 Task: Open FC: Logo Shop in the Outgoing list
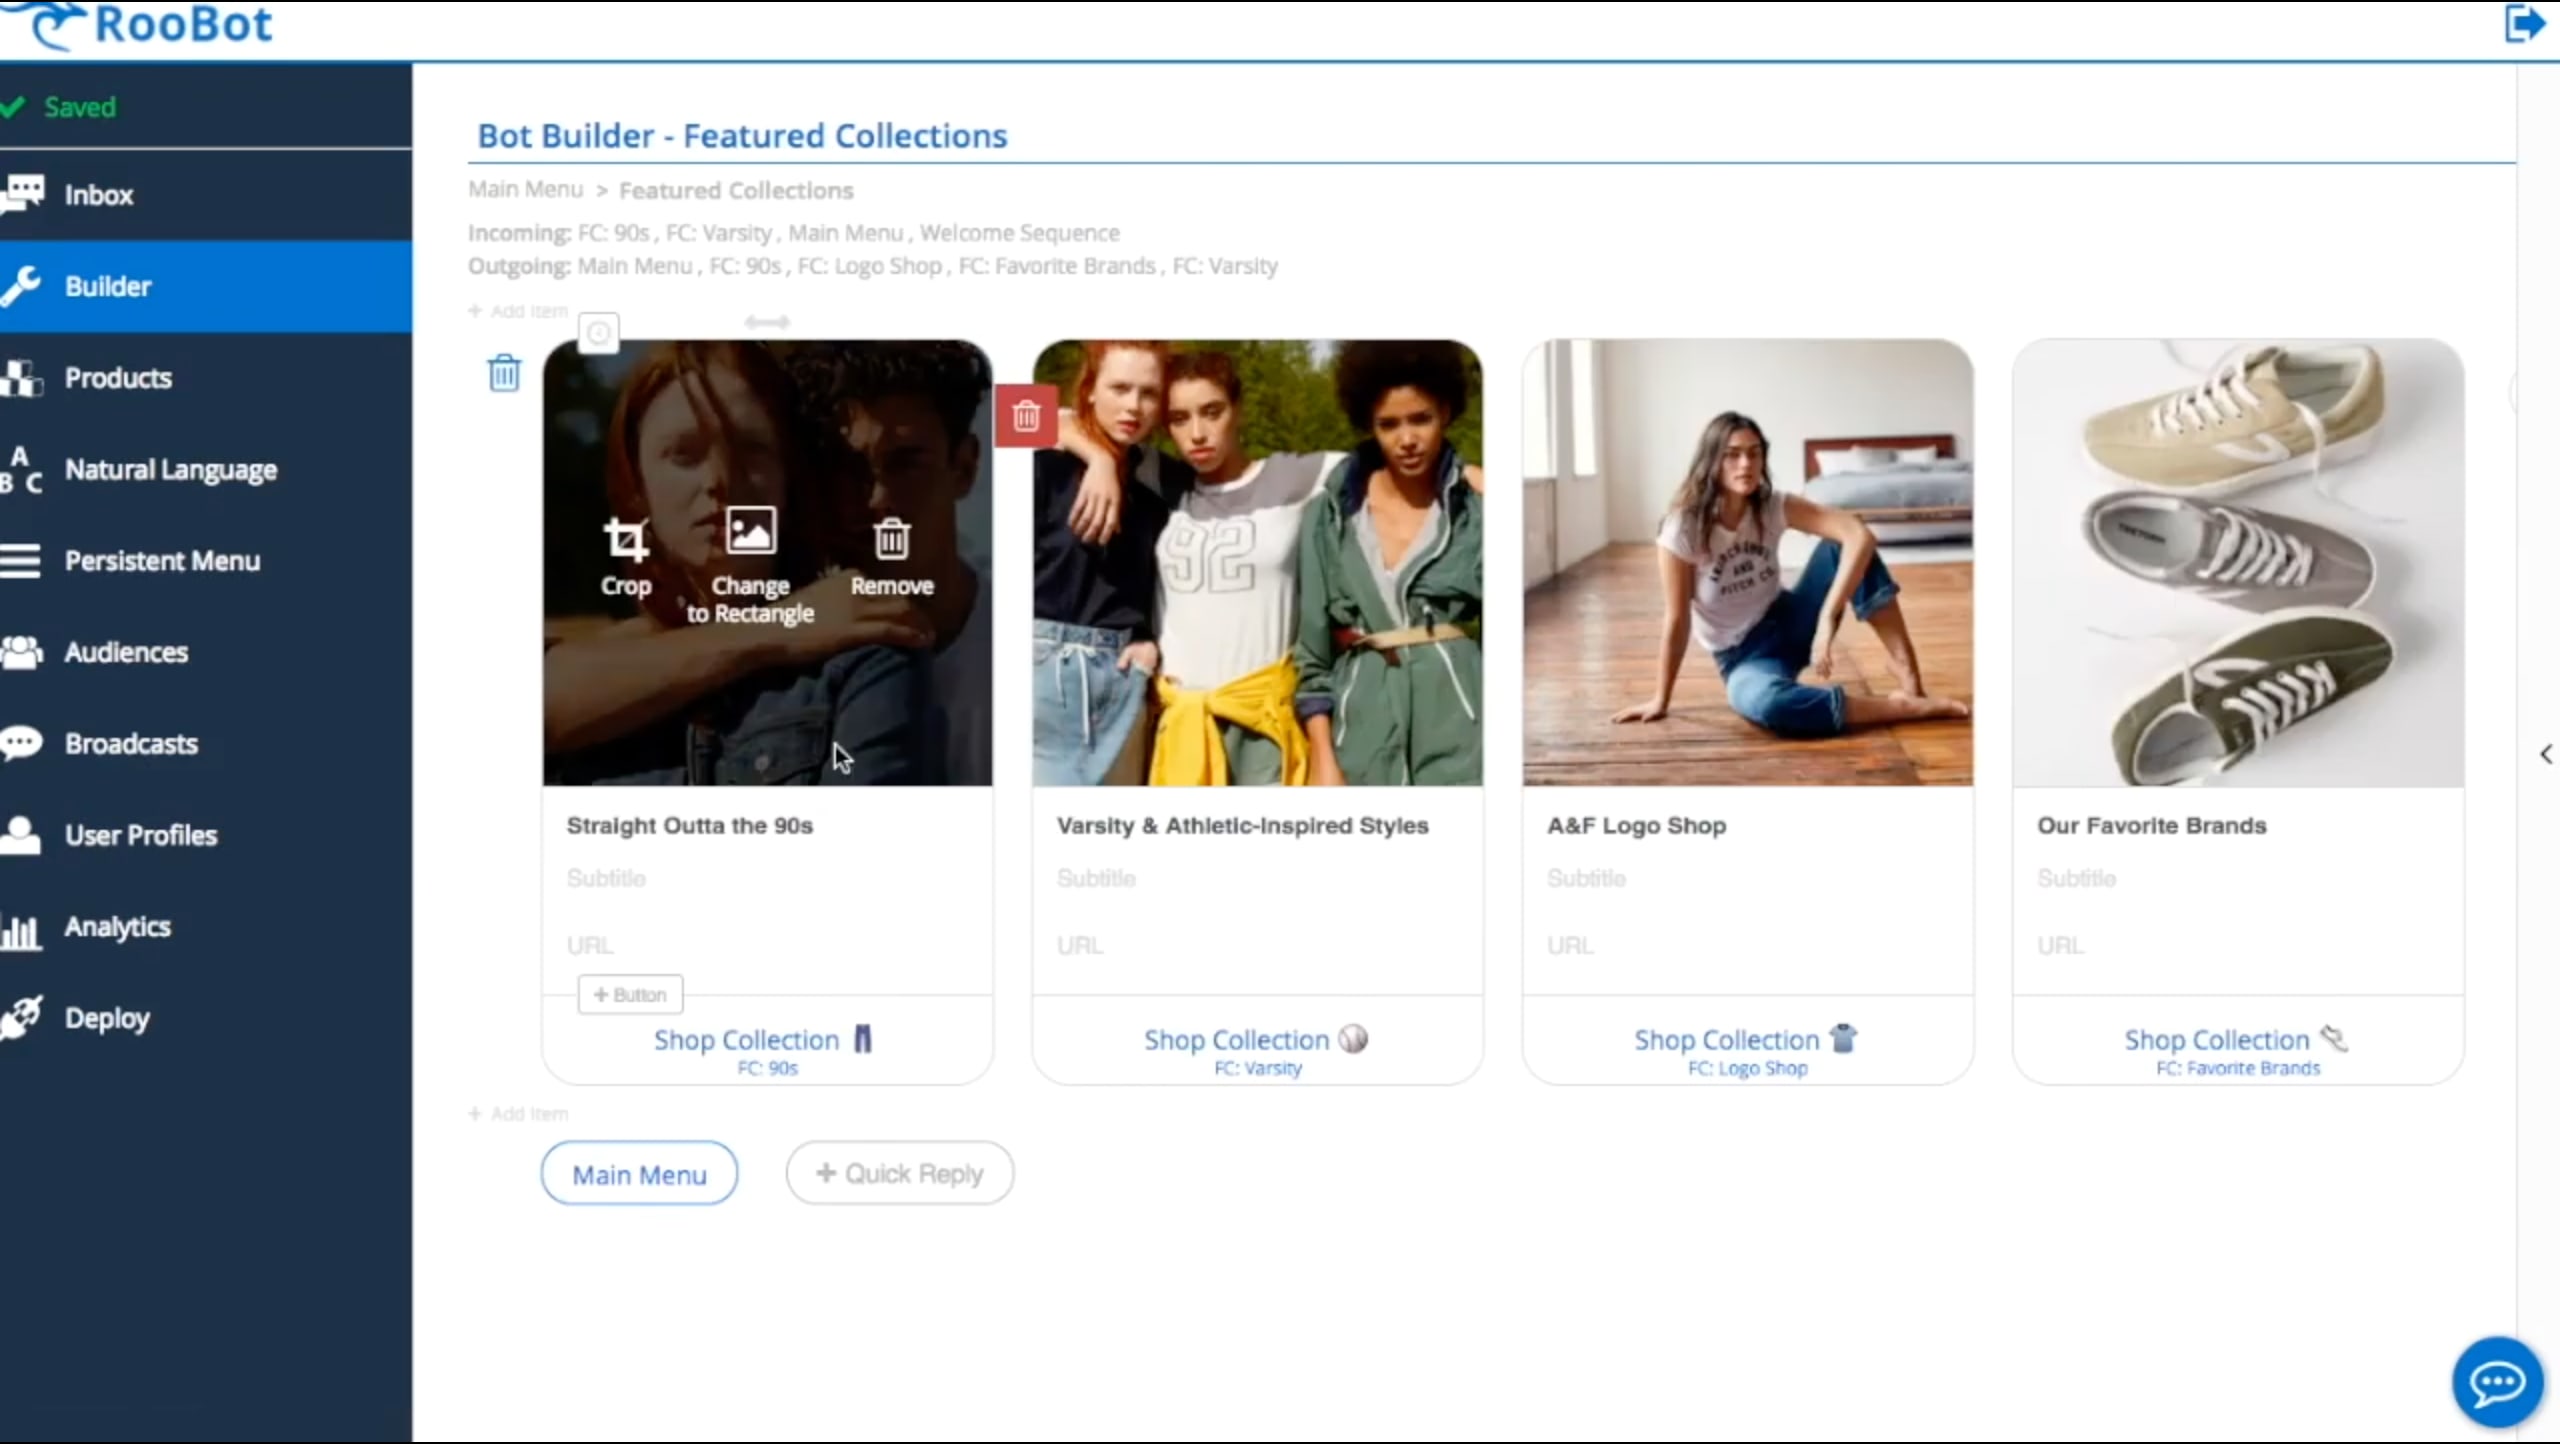click(870, 266)
